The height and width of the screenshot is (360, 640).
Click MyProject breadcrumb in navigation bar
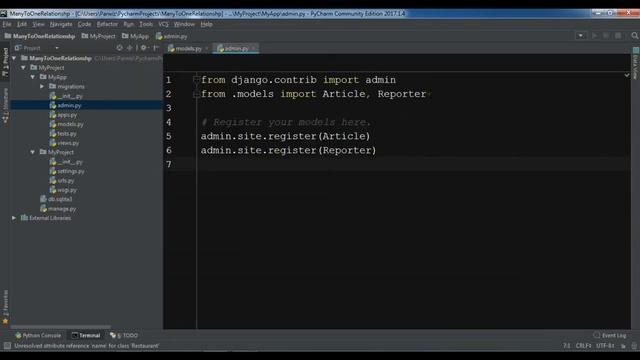pyautogui.click(x=98, y=36)
